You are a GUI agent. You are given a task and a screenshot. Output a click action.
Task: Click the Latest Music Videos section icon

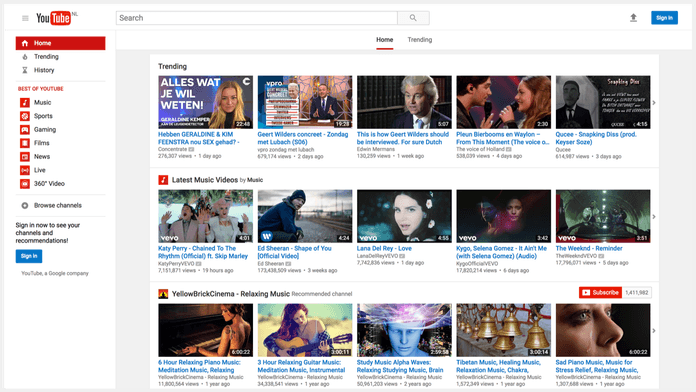point(163,180)
